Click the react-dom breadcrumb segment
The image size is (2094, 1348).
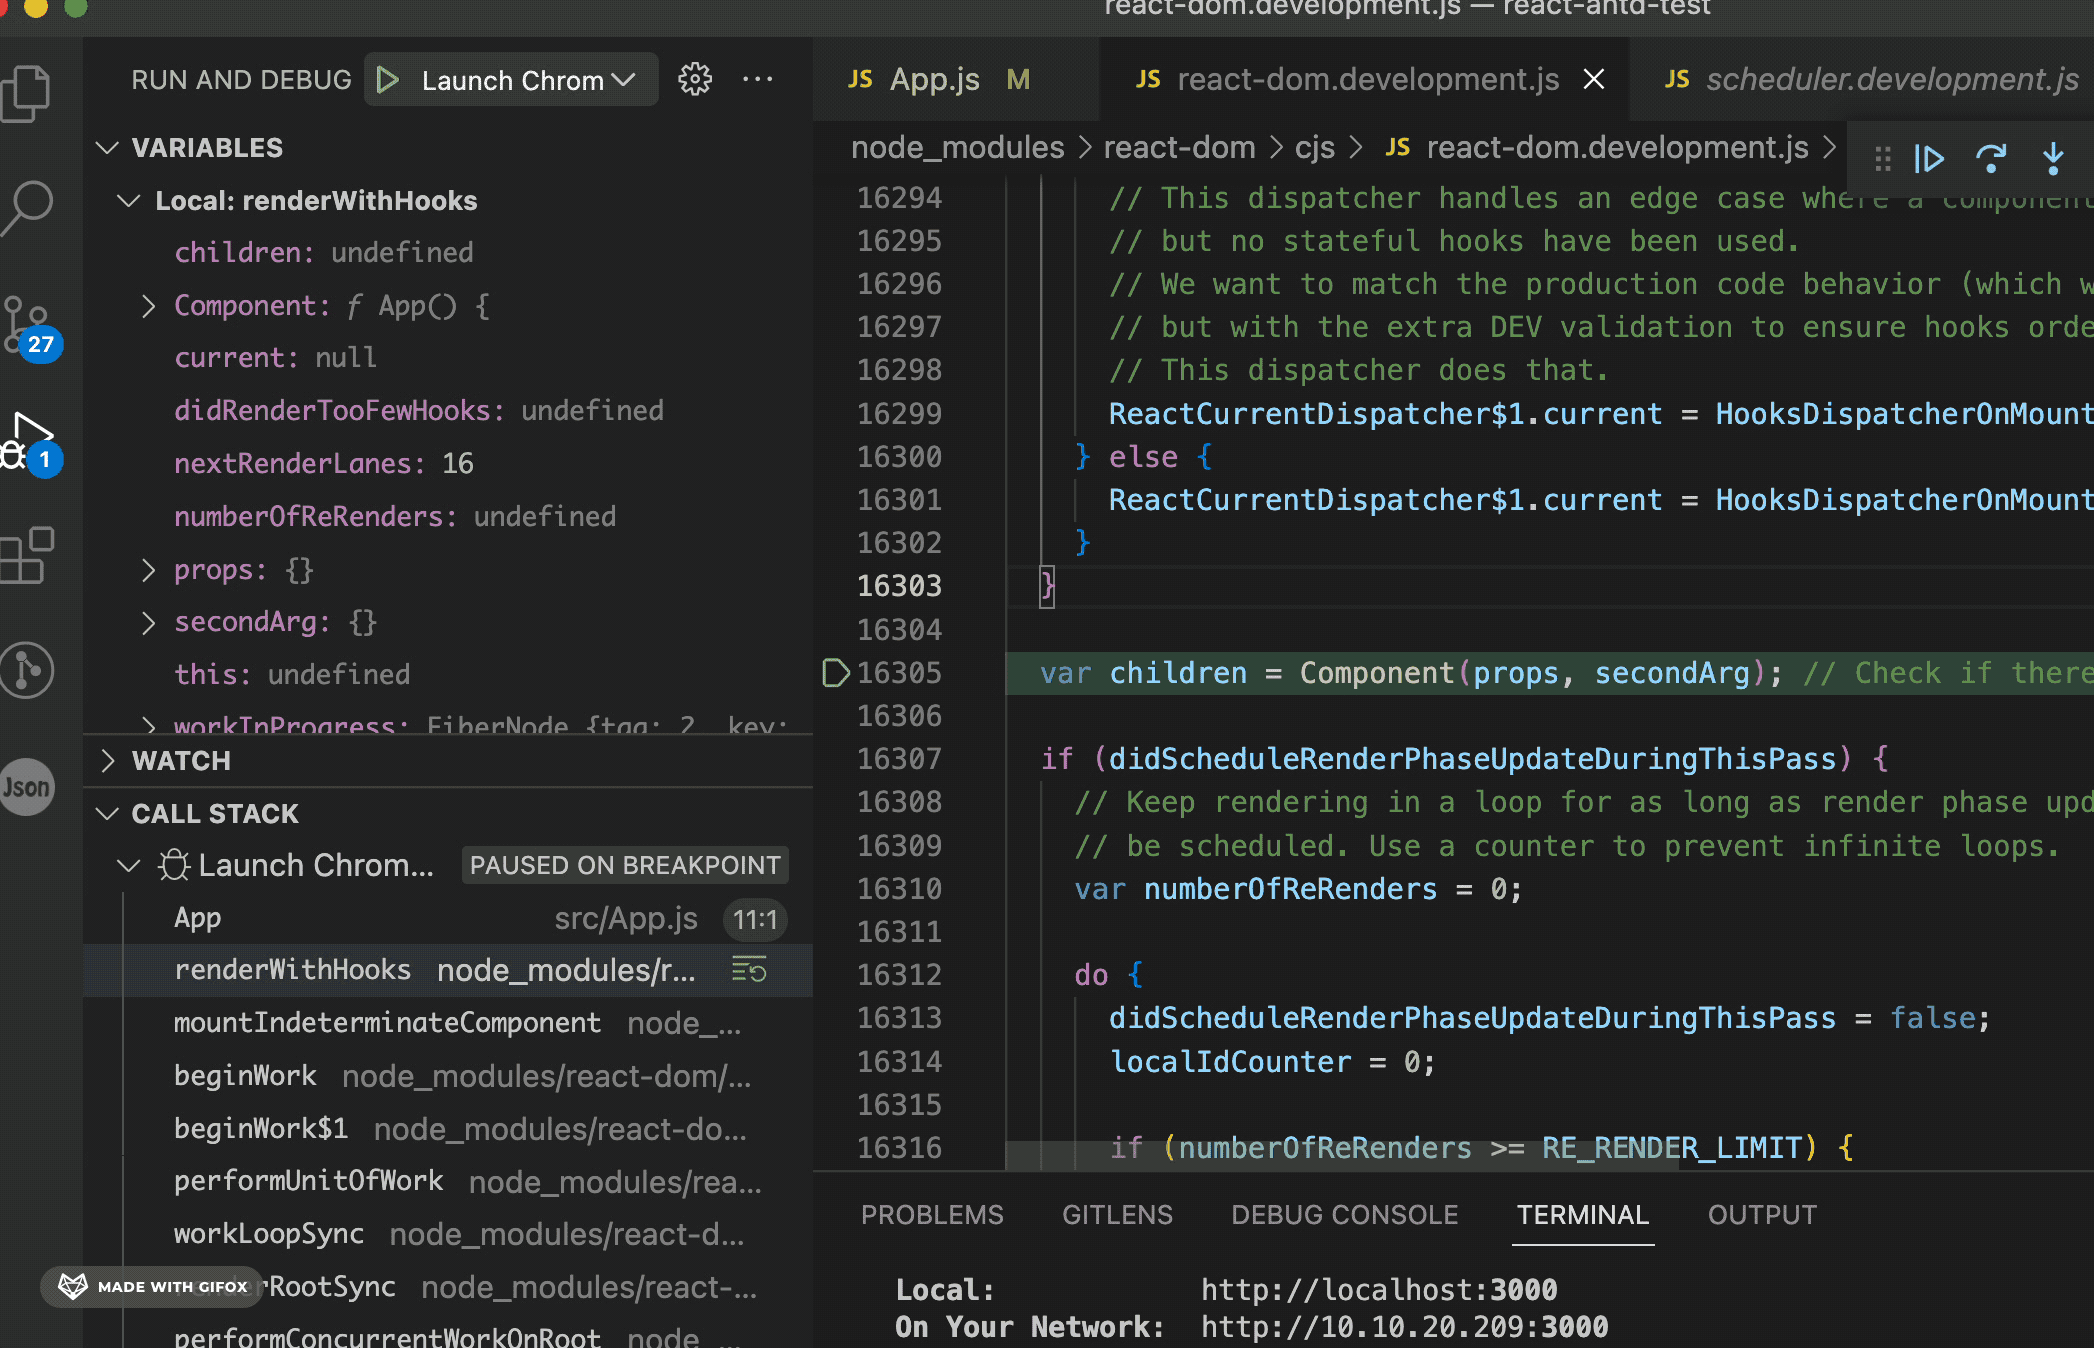pyautogui.click(x=1179, y=148)
